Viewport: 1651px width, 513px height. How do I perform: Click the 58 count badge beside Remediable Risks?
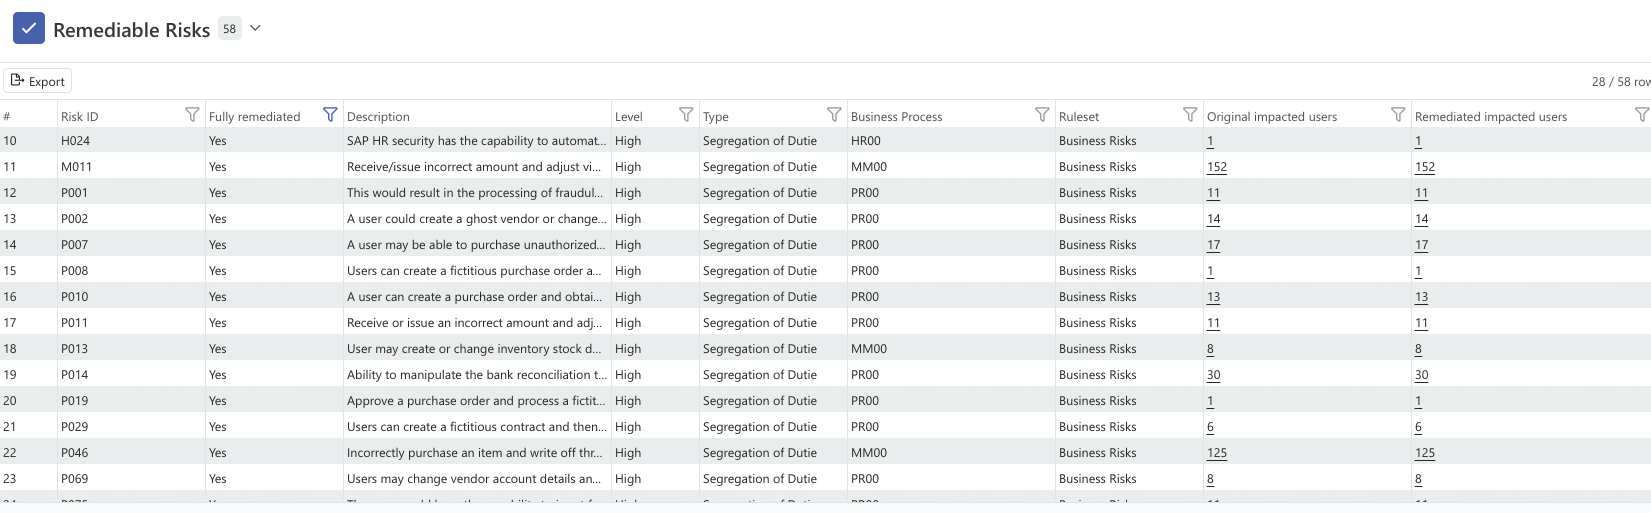click(x=230, y=29)
